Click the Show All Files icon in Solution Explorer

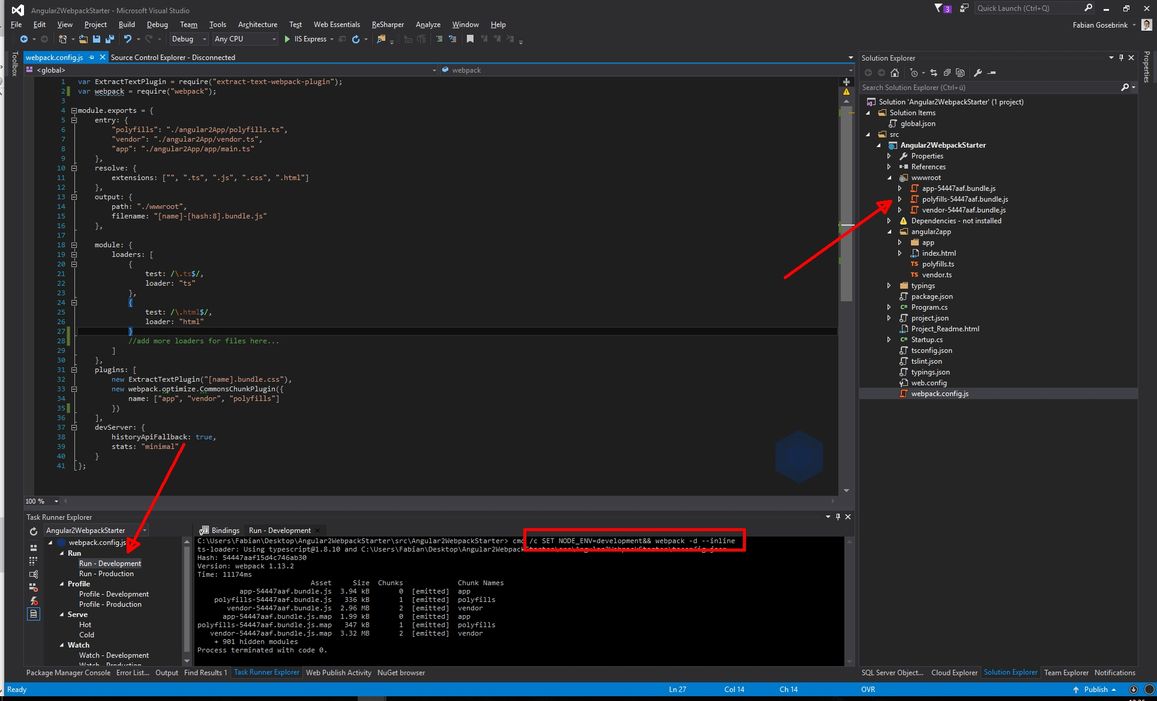[959, 72]
